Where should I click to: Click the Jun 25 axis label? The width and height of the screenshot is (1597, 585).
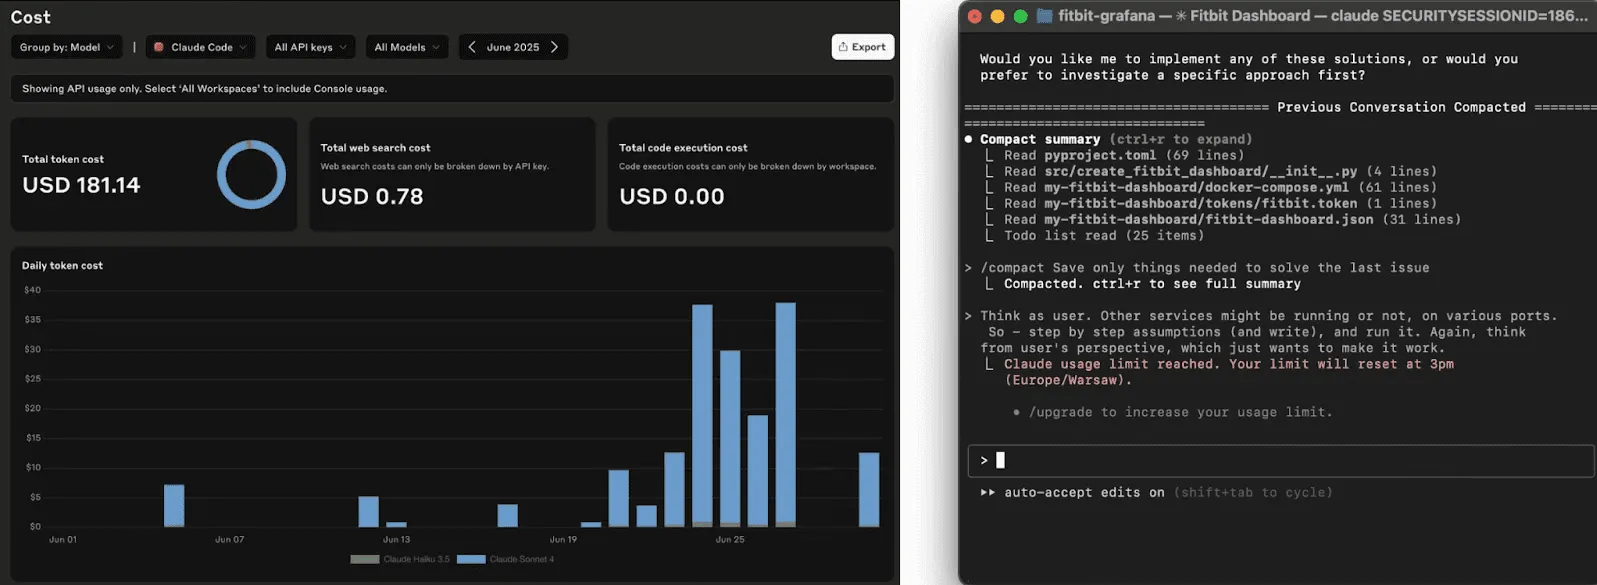(x=730, y=539)
